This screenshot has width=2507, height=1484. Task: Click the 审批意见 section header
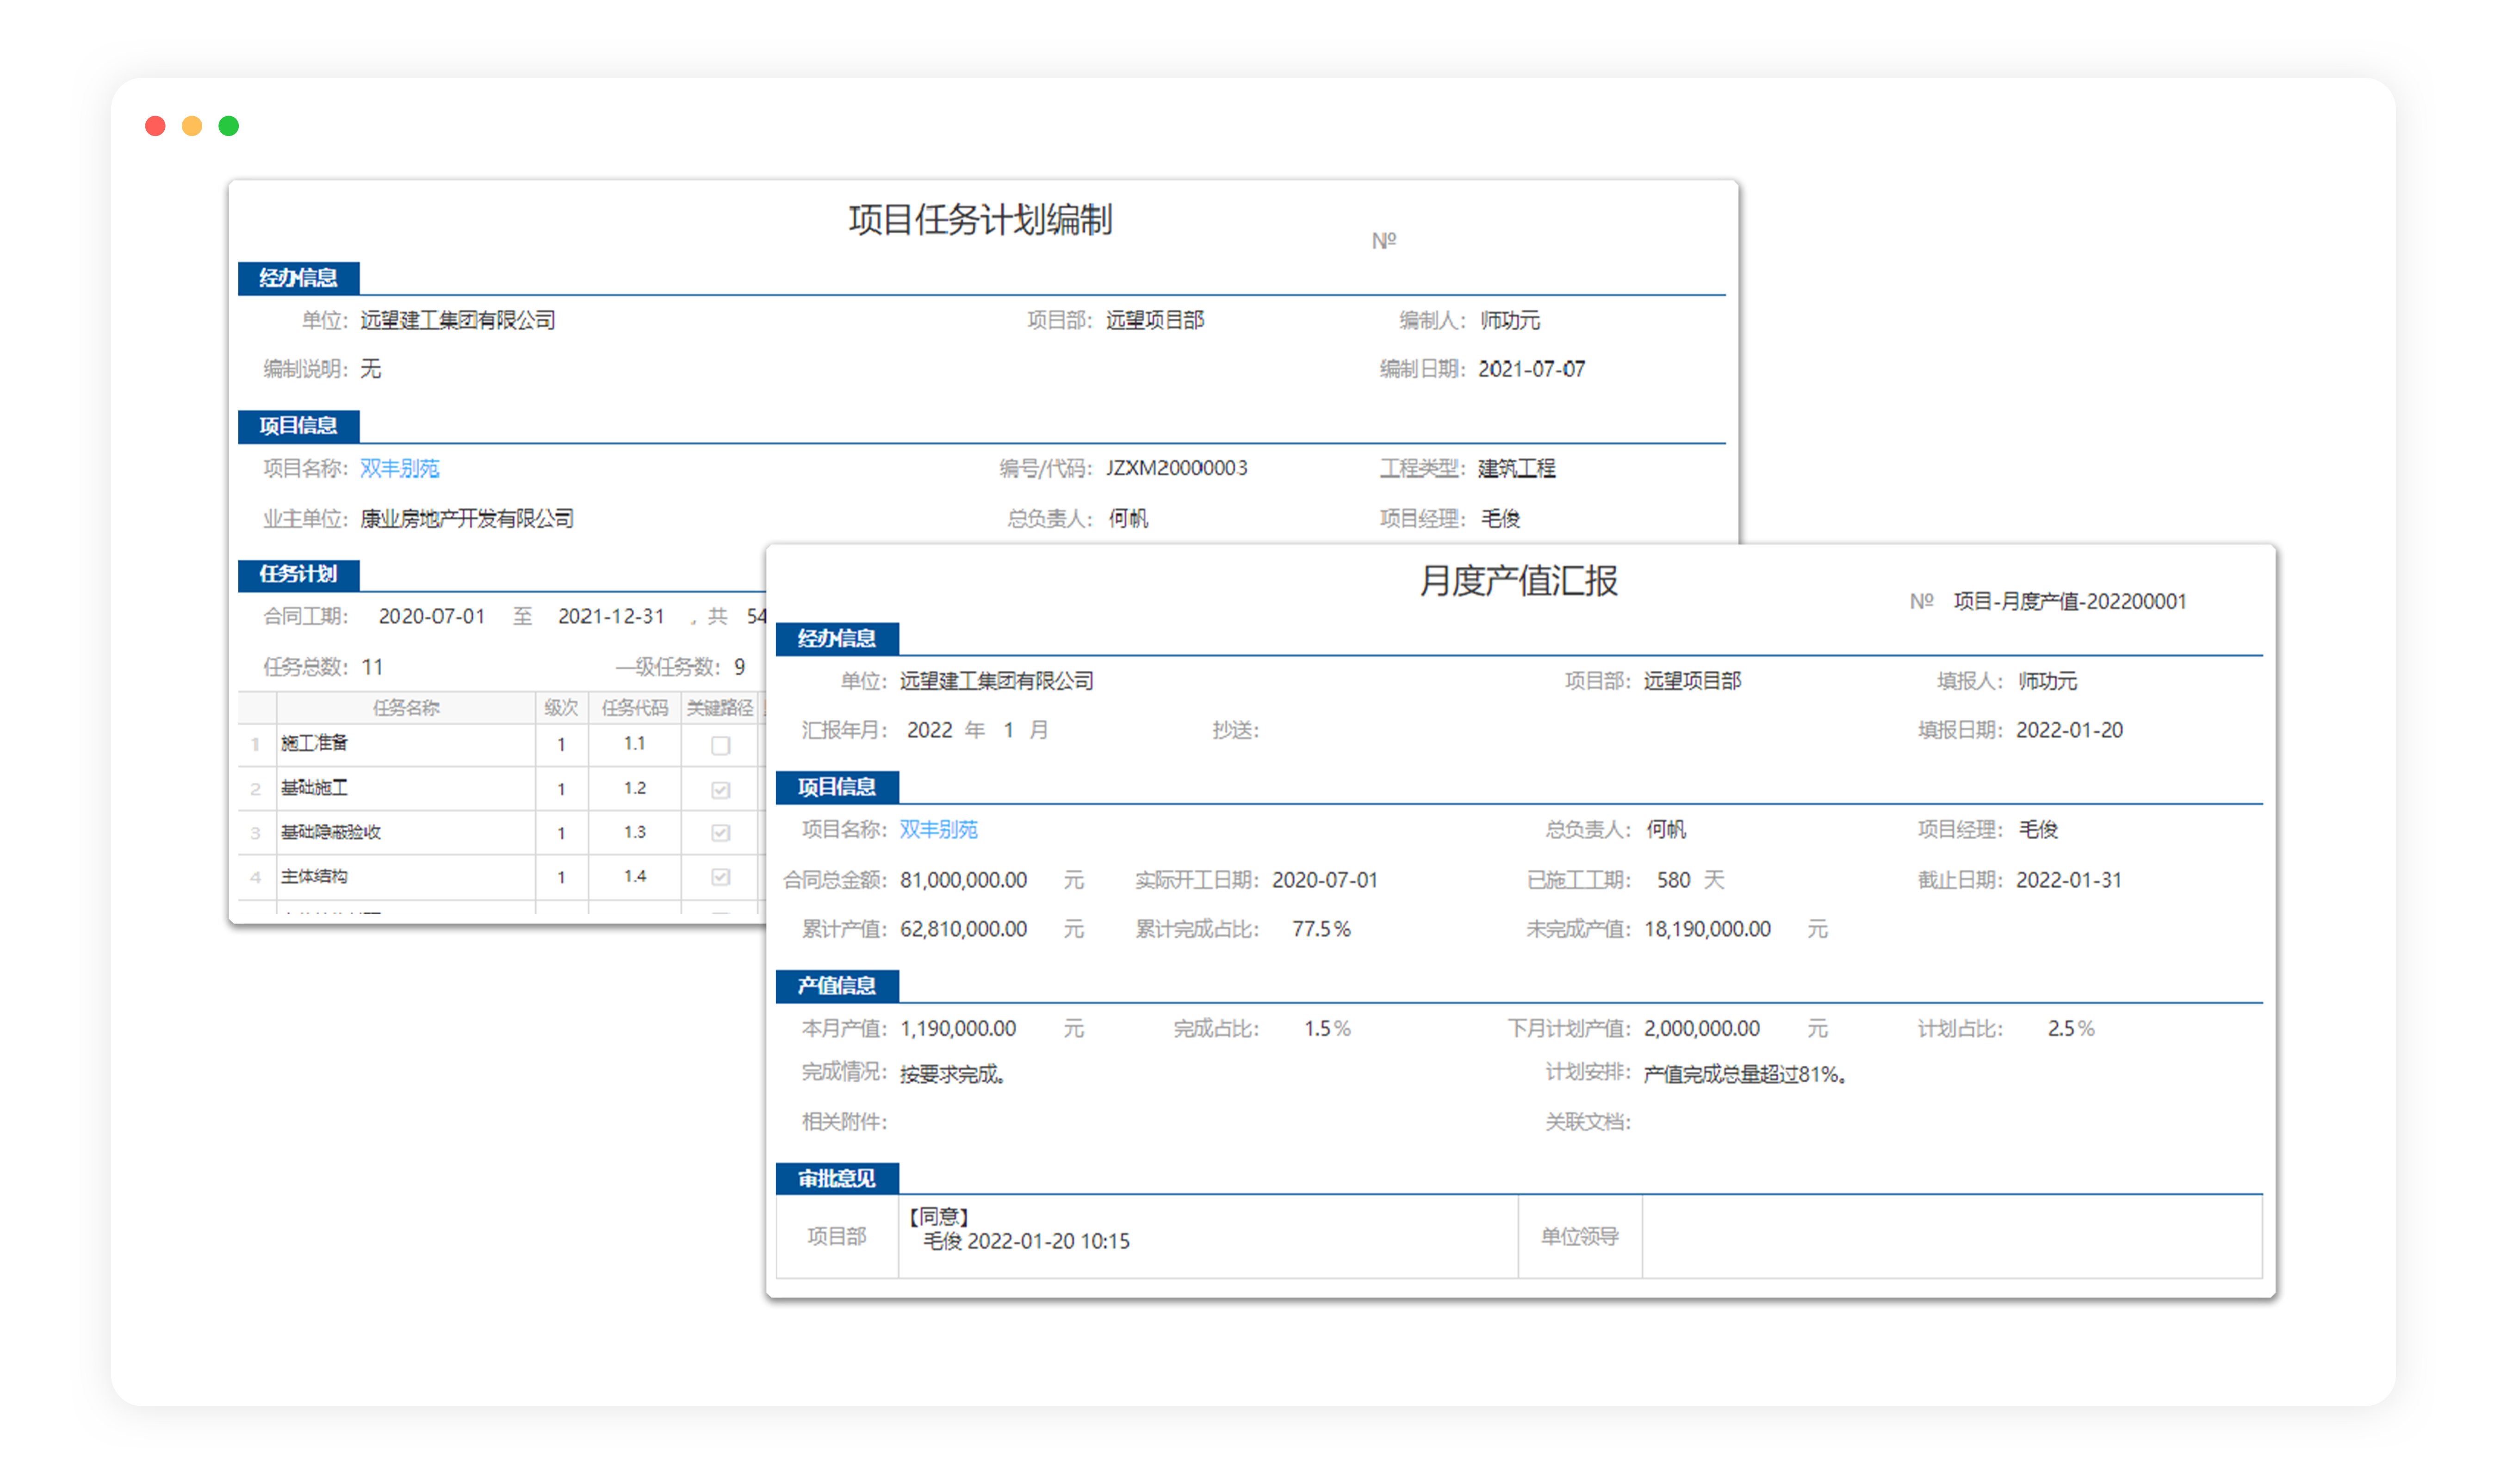837,1178
